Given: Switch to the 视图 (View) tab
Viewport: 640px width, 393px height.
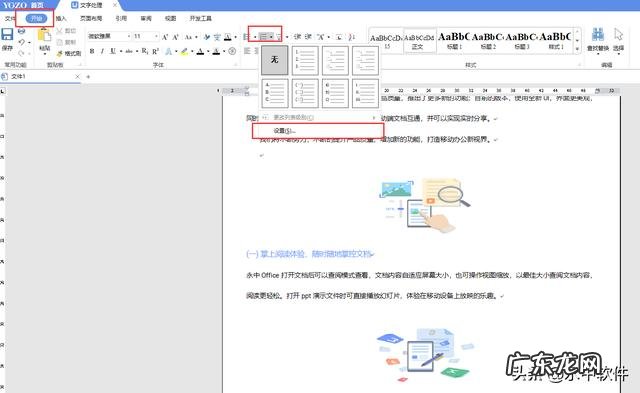Looking at the screenshot, I should tap(170, 18).
